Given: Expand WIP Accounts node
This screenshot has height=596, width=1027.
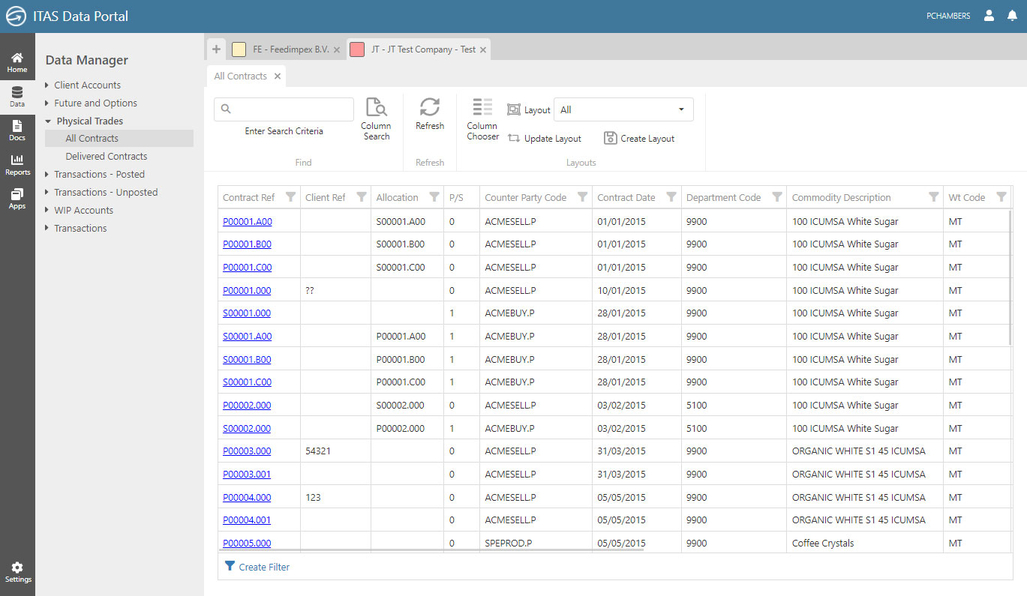Looking at the screenshot, I should tap(47, 210).
